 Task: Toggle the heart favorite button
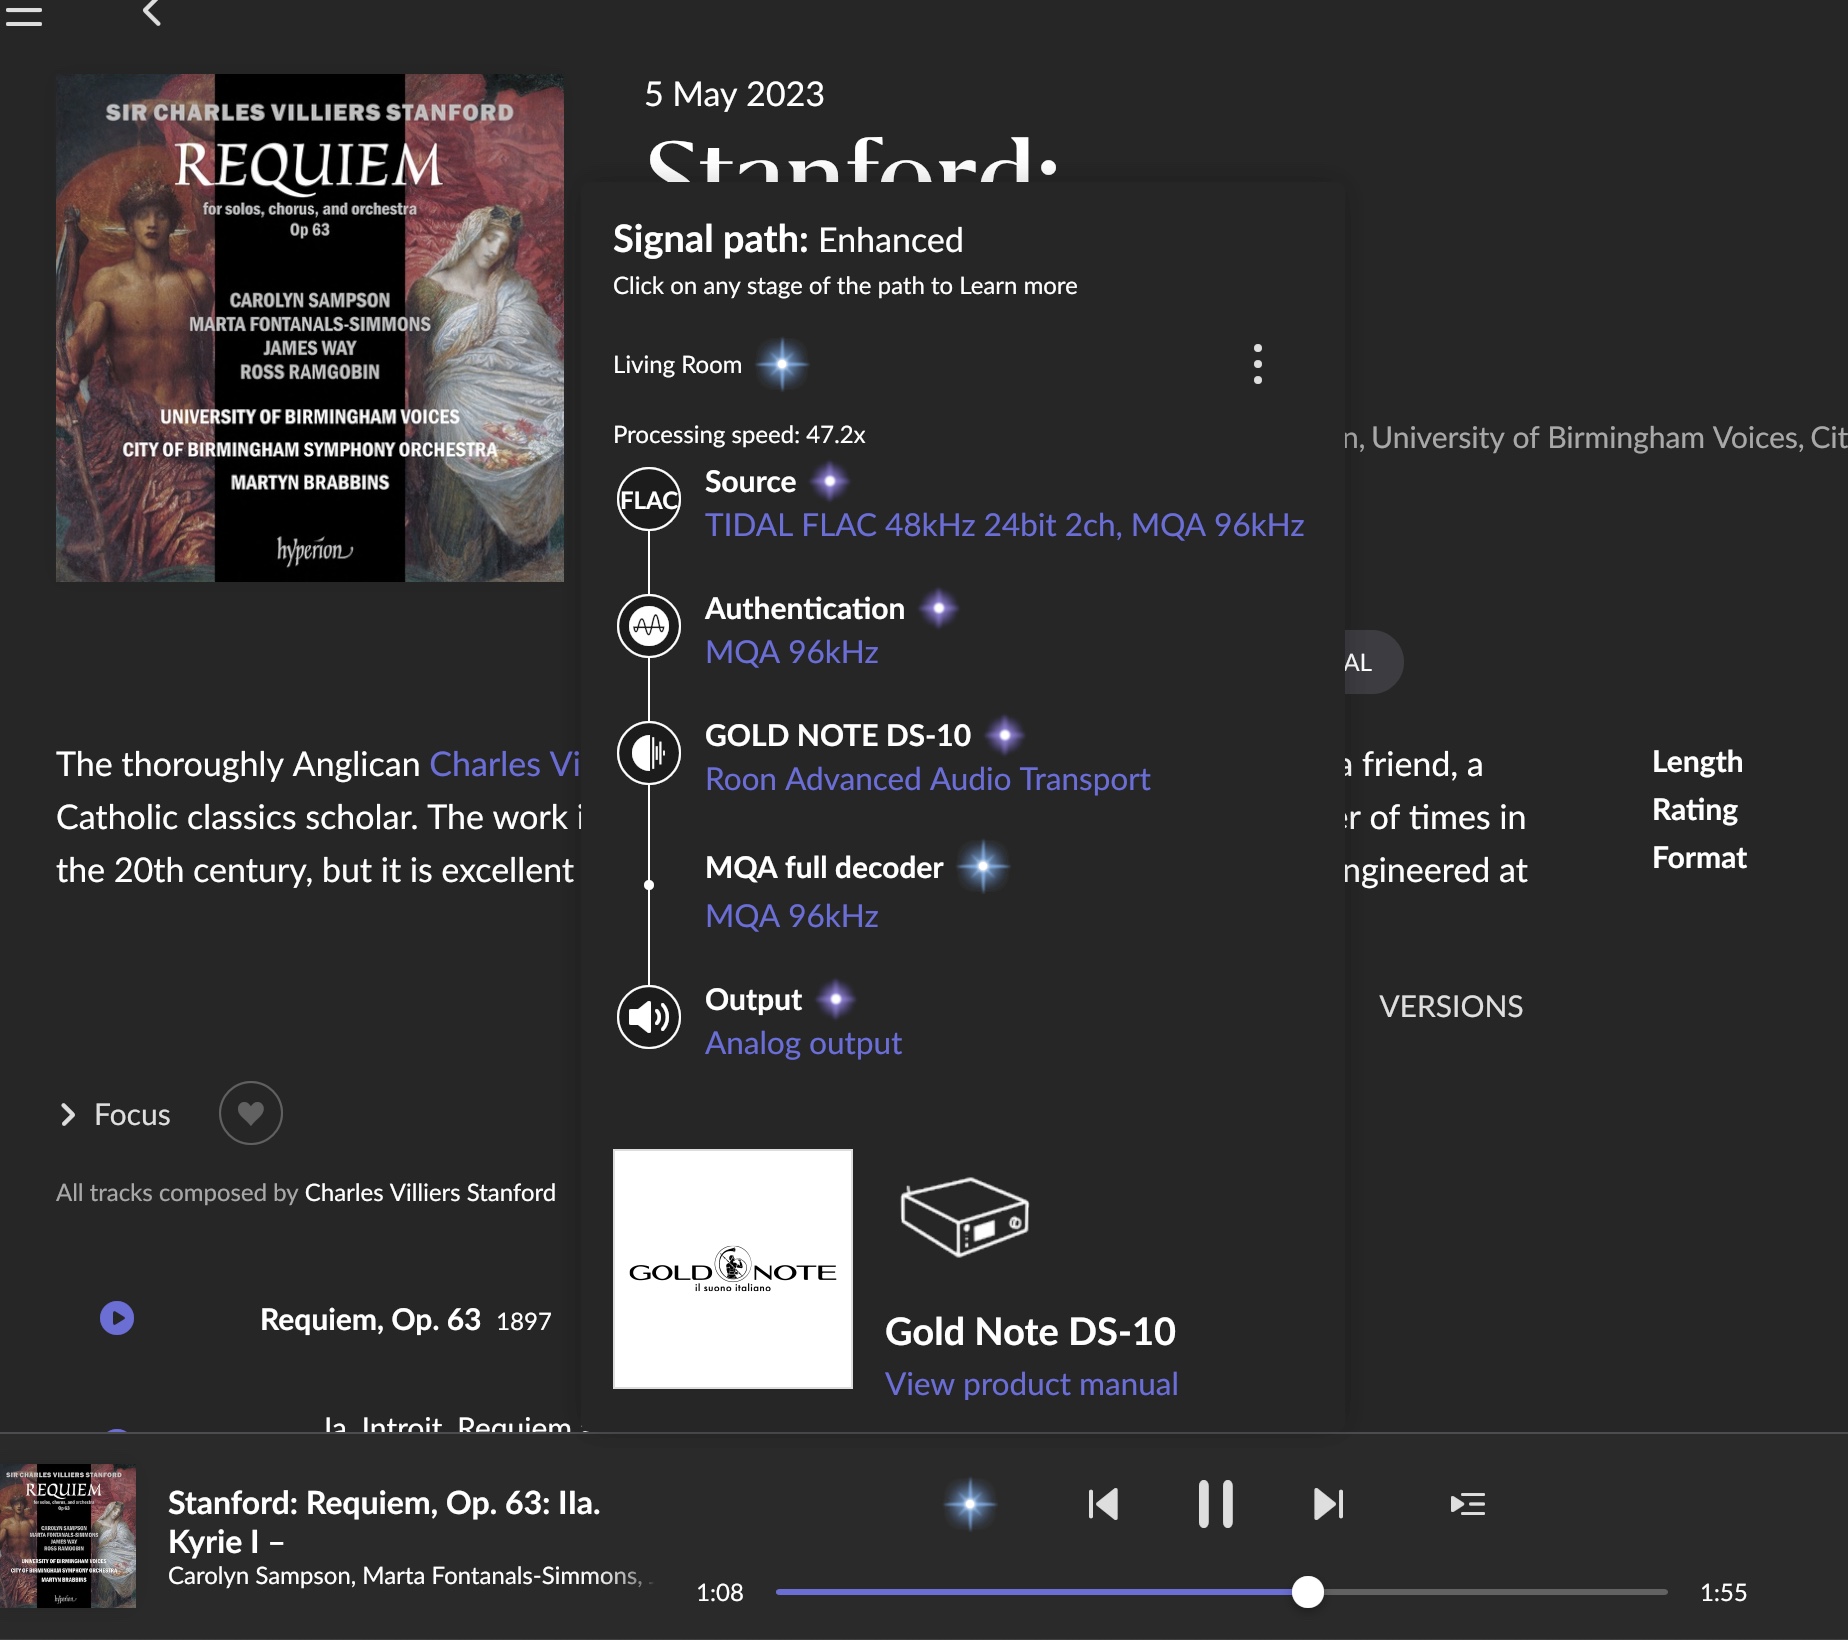pos(251,1113)
